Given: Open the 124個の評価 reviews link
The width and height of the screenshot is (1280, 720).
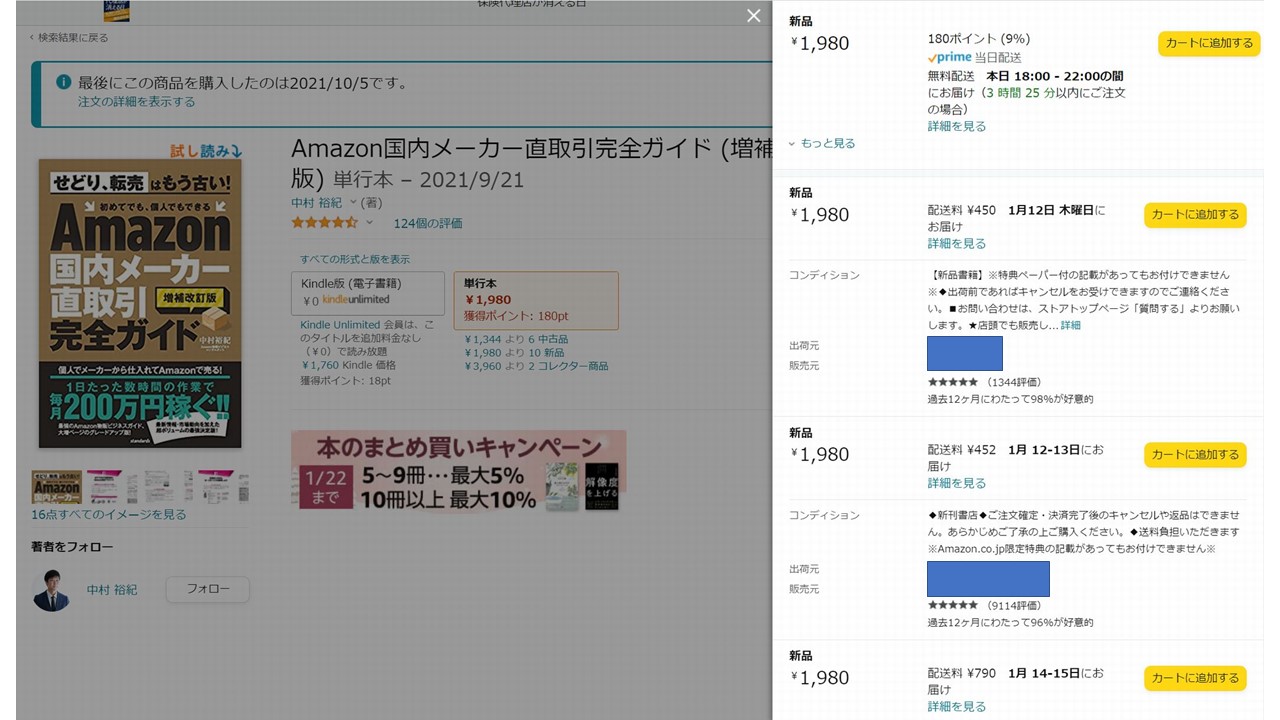Looking at the screenshot, I should click(428, 223).
